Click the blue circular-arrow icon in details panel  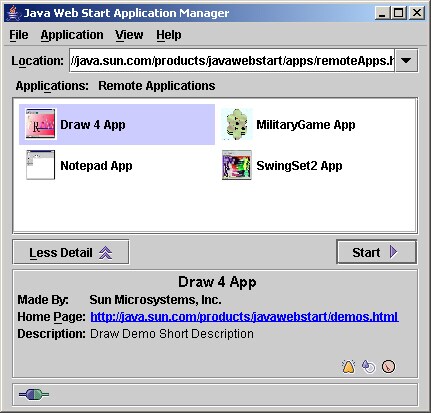pyautogui.click(x=369, y=367)
